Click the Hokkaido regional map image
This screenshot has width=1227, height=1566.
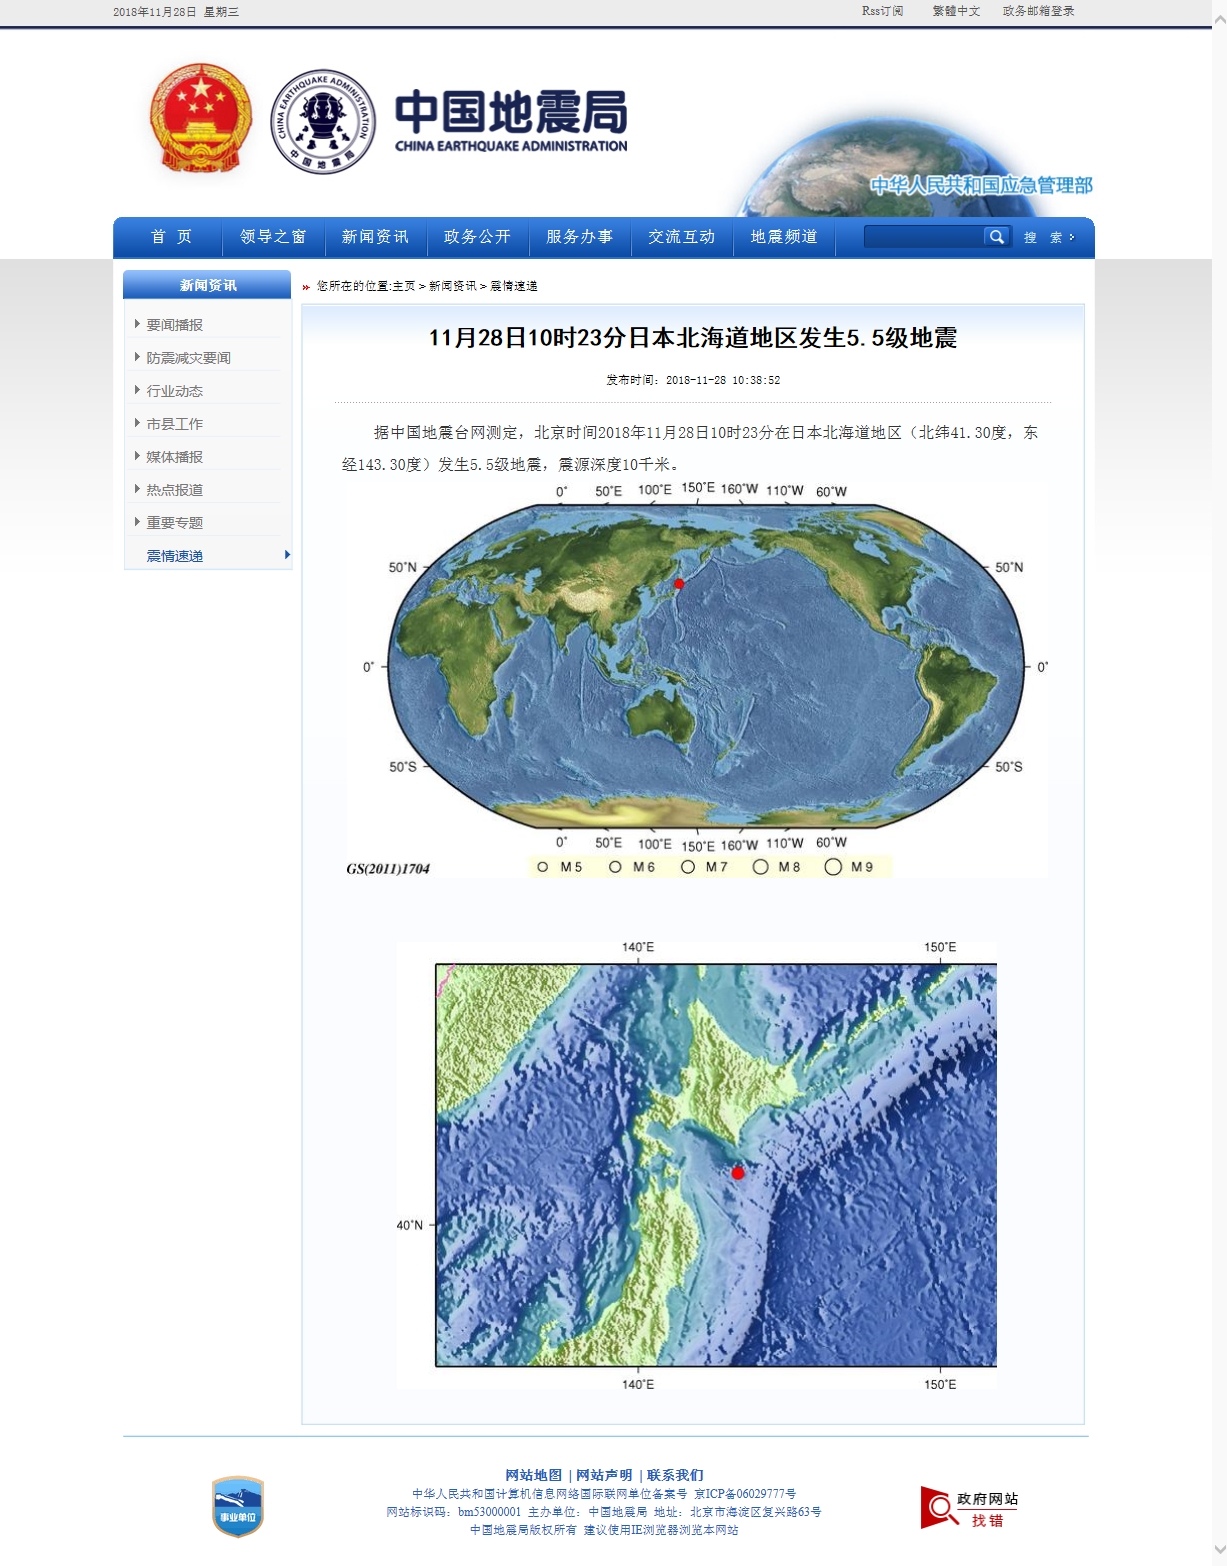(697, 1165)
